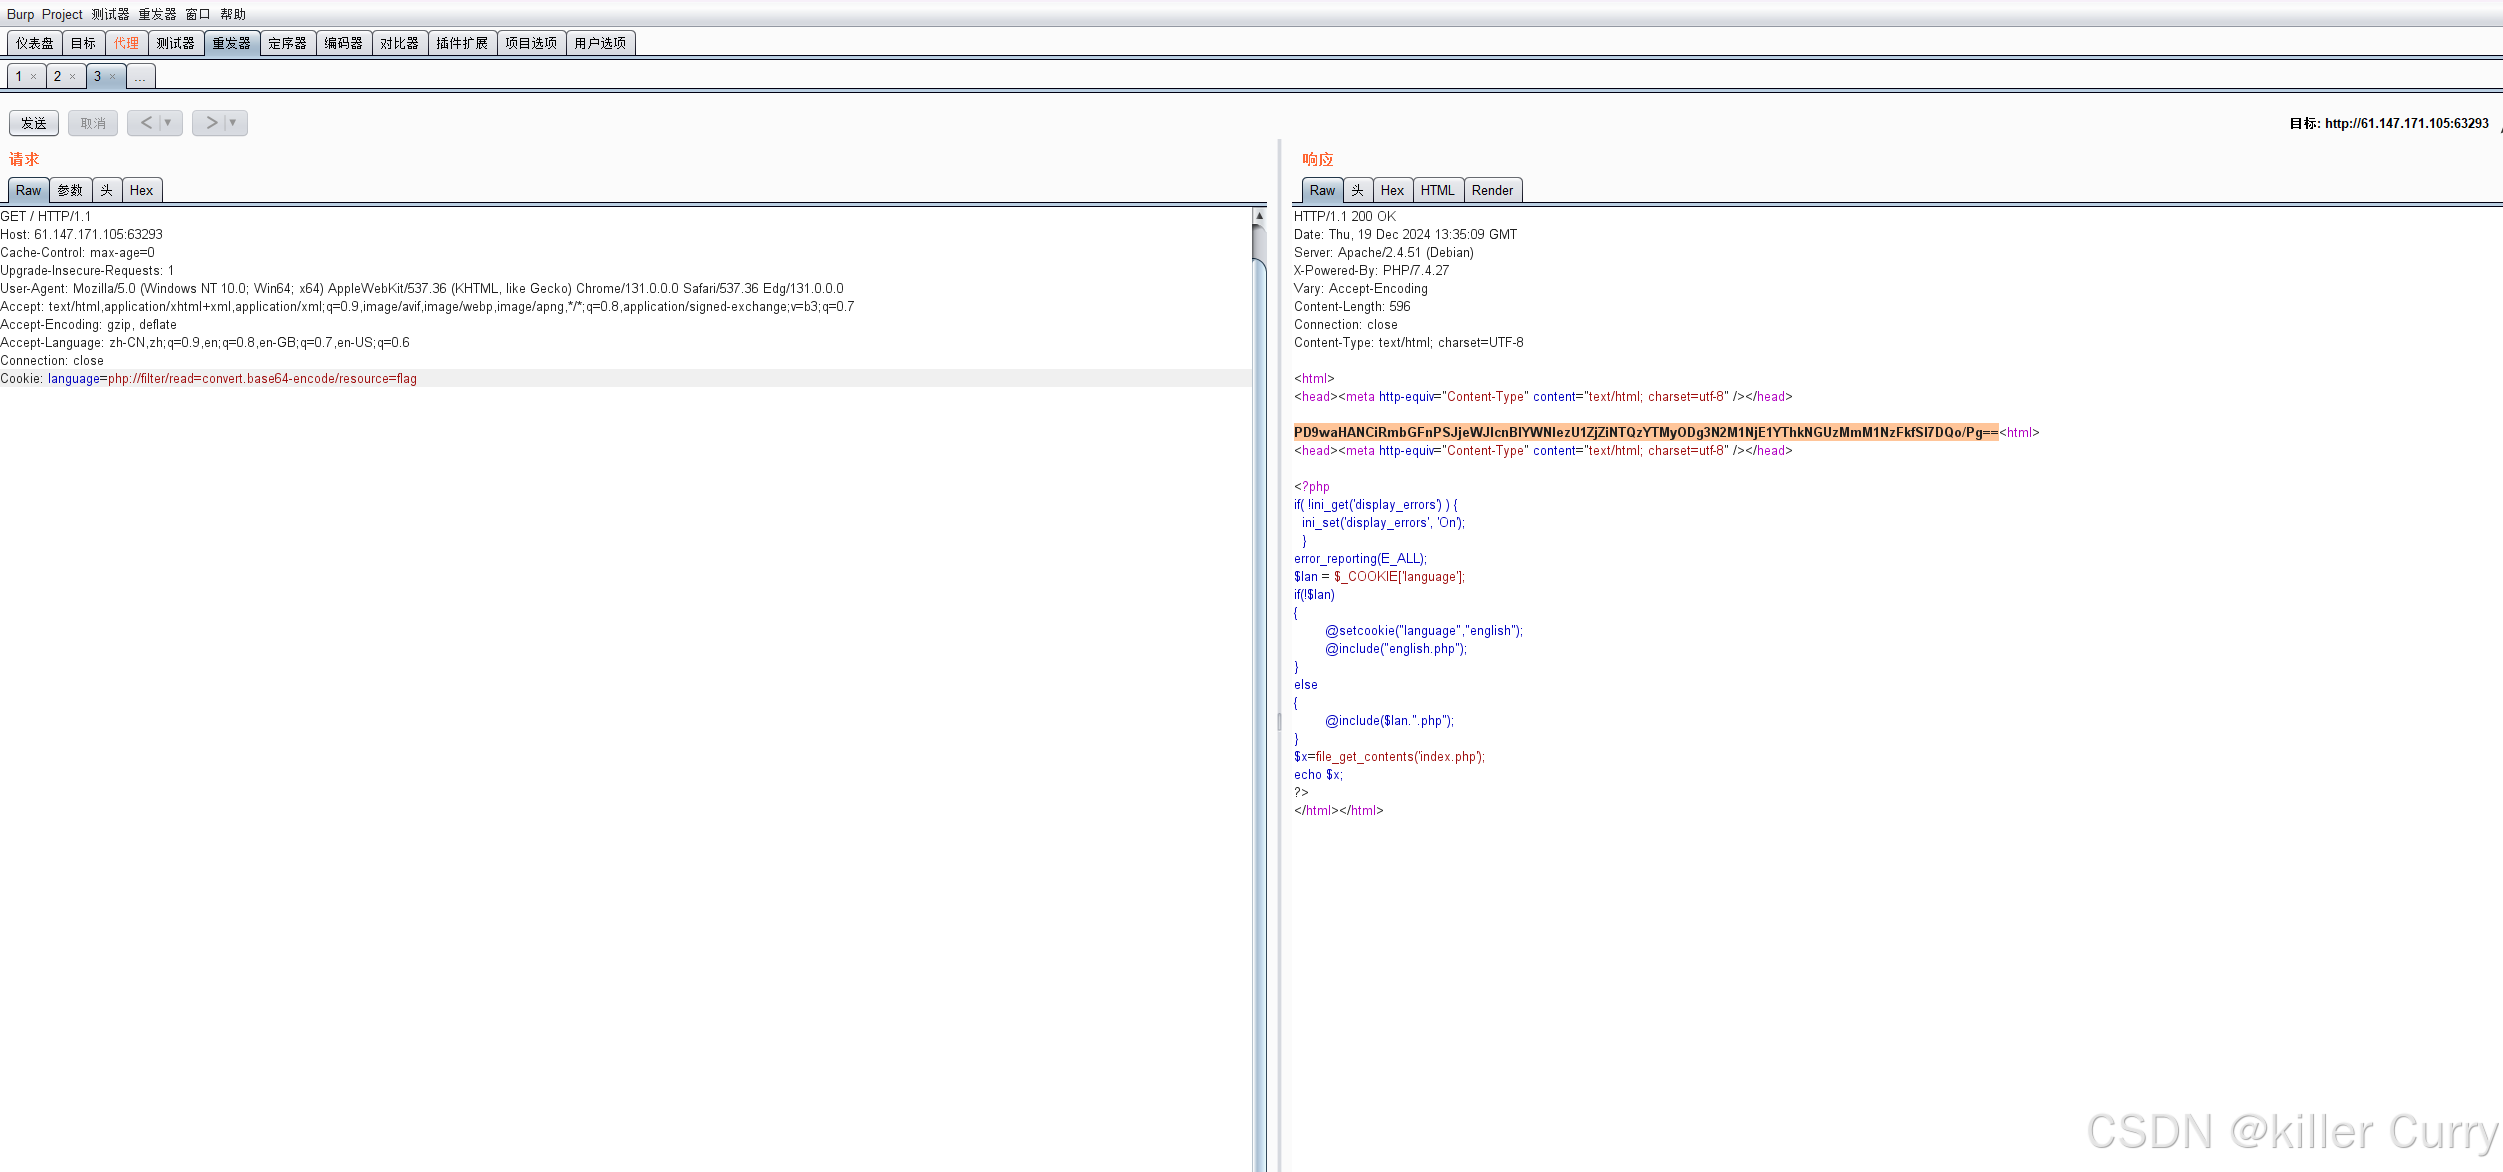Expand the forward history dropdown arrow

click(233, 123)
